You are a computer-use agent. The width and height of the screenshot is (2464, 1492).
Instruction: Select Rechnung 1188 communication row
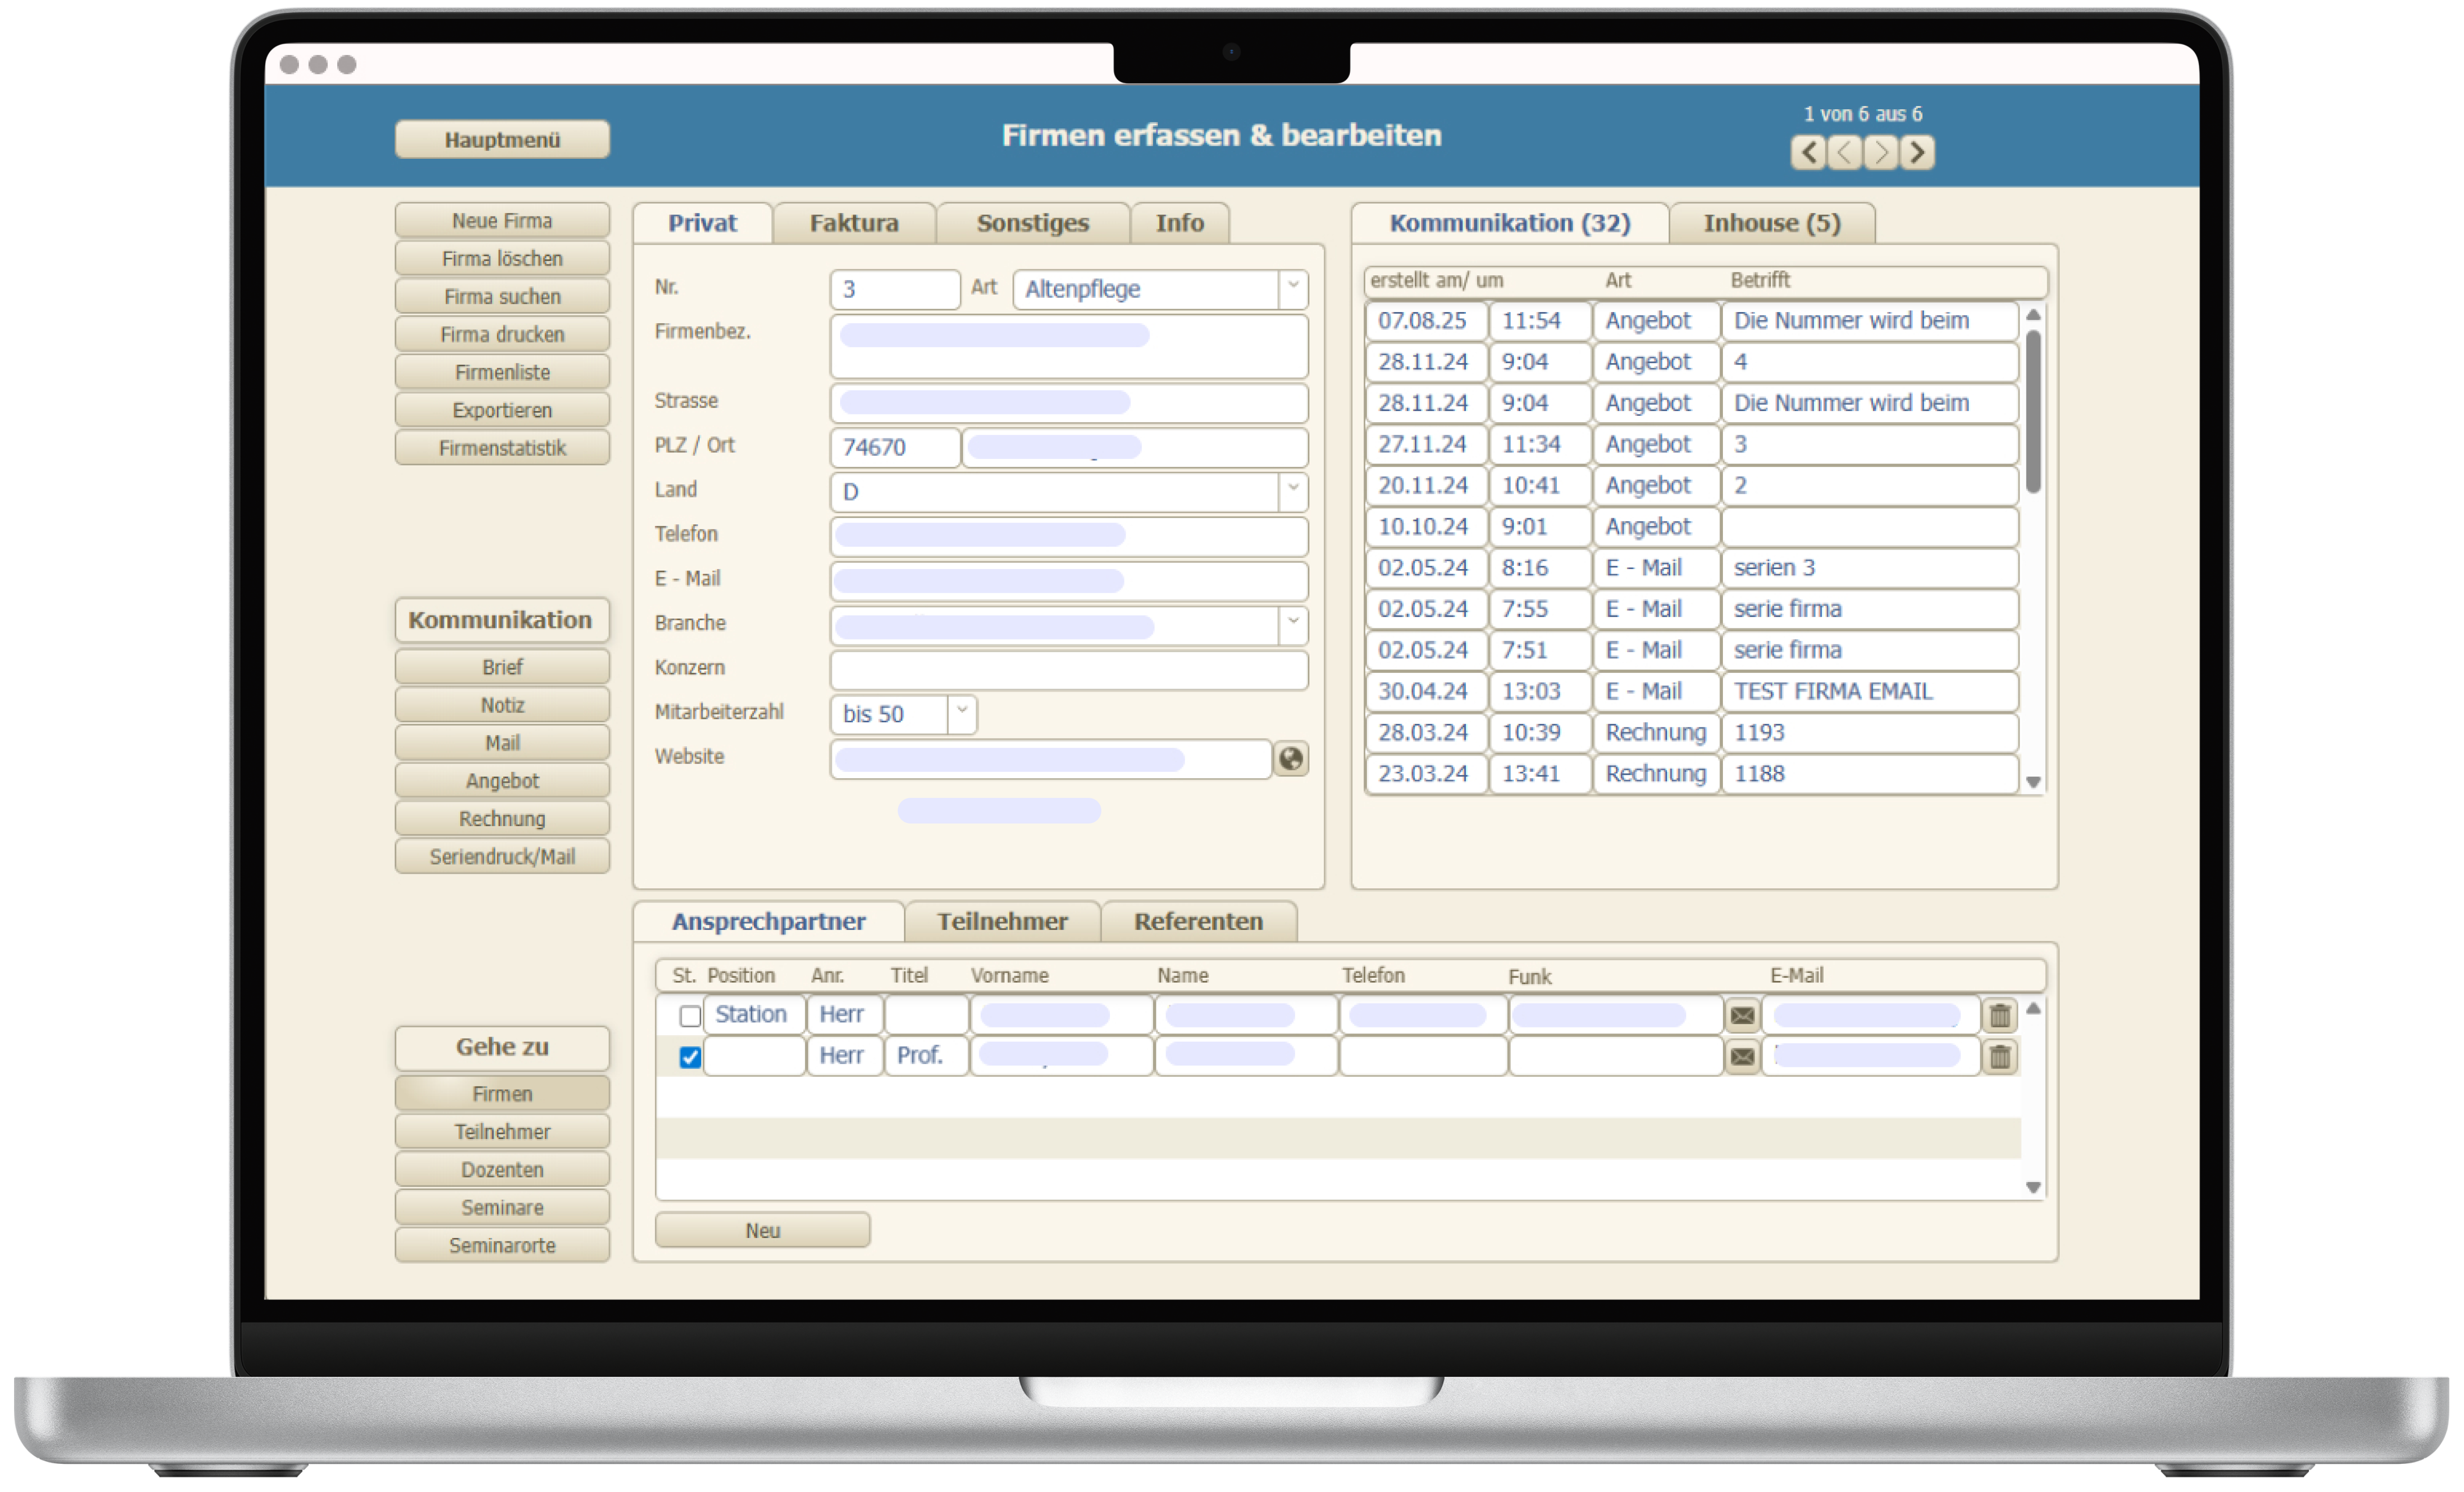(x=1692, y=774)
